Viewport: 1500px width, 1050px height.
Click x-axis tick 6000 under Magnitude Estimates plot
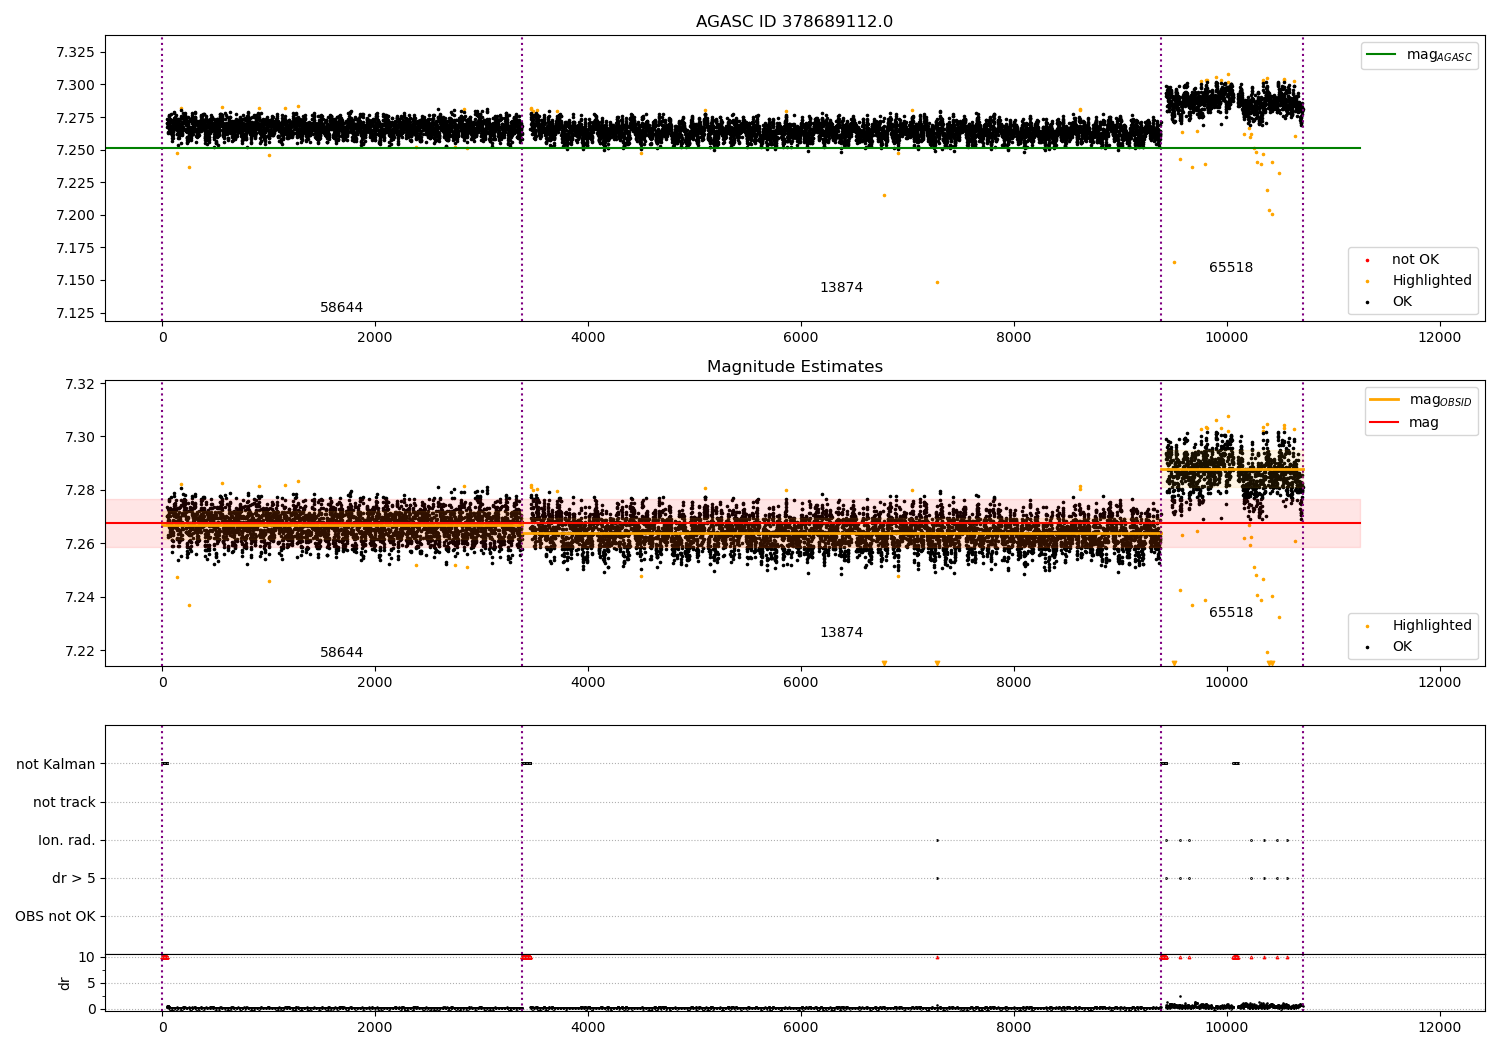(801, 683)
